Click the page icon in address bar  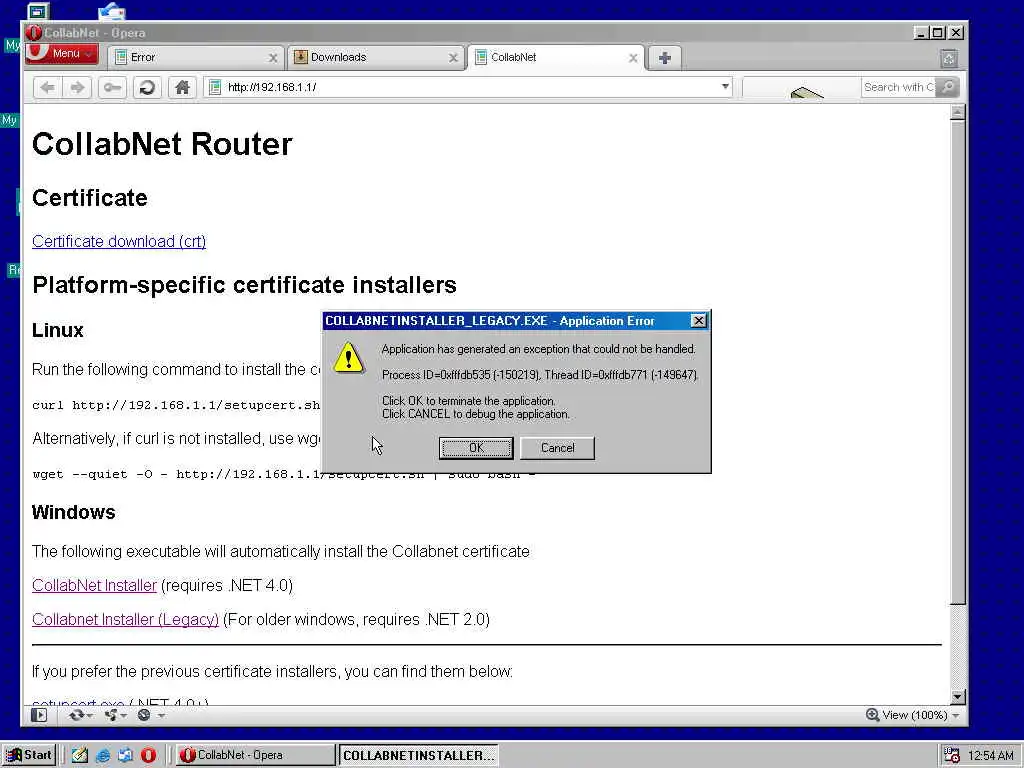pyautogui.click(x=215, y=87)
